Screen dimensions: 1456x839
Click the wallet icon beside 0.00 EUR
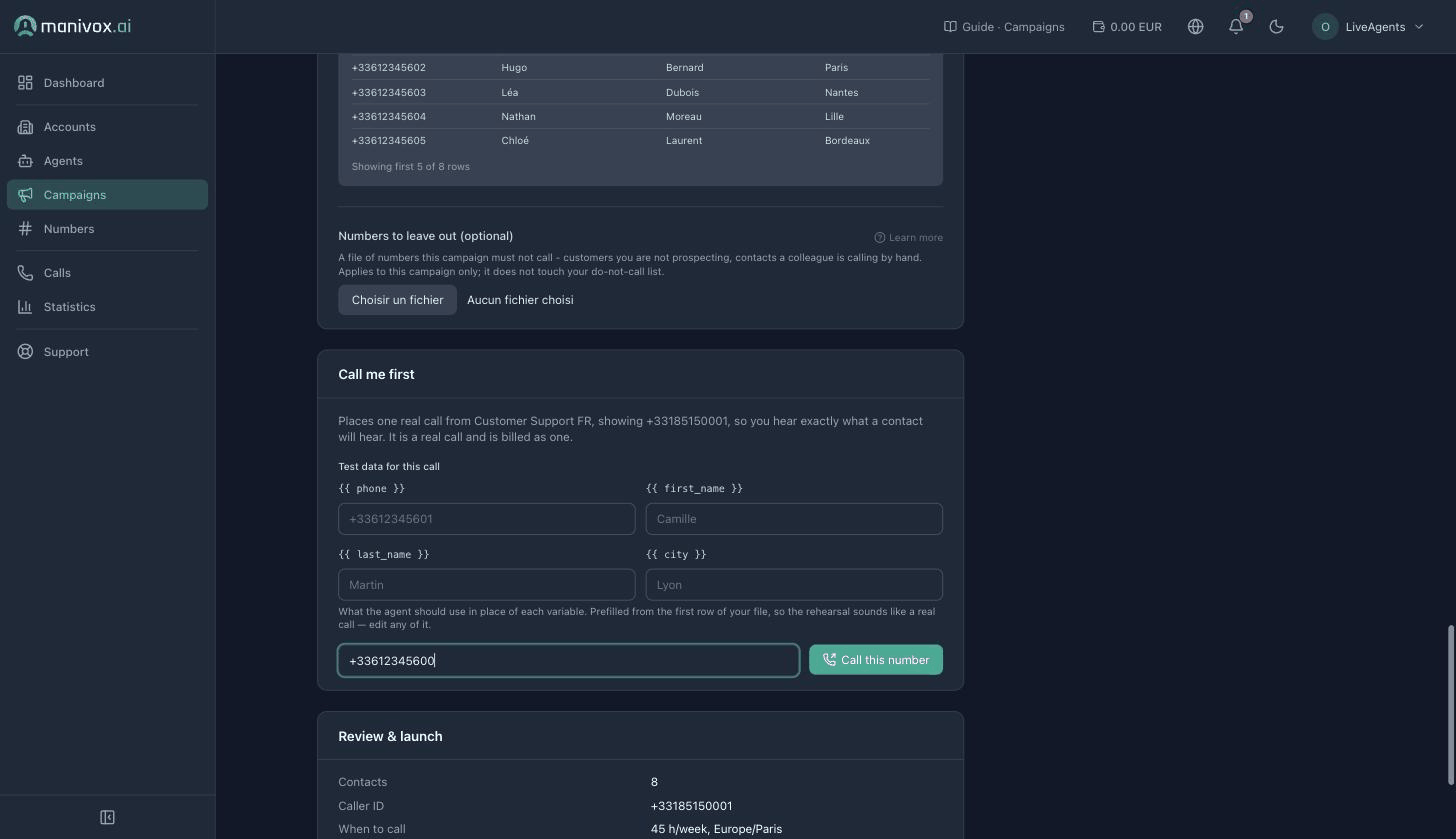pos(1098,27)
